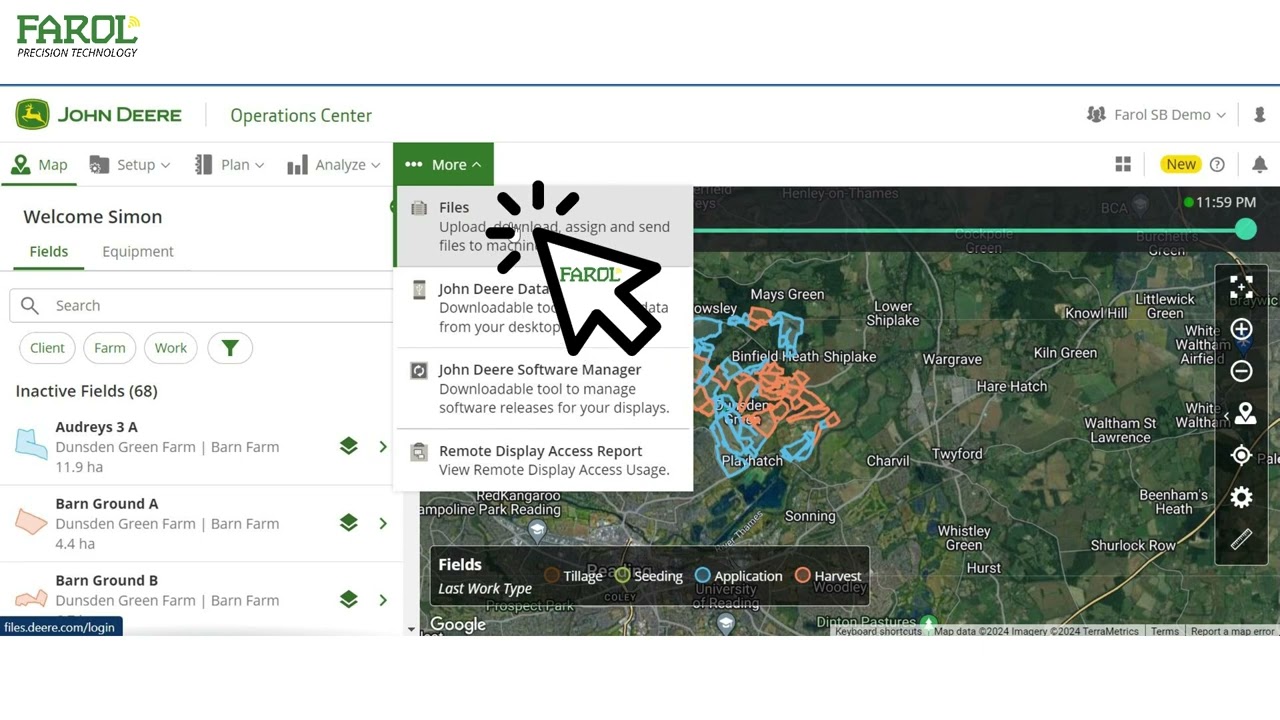The height and width of the screenshot is (720, 1280).
Task: Show layers for Barn Ground B
Action: pyautogui.click(x=348, y=600)
